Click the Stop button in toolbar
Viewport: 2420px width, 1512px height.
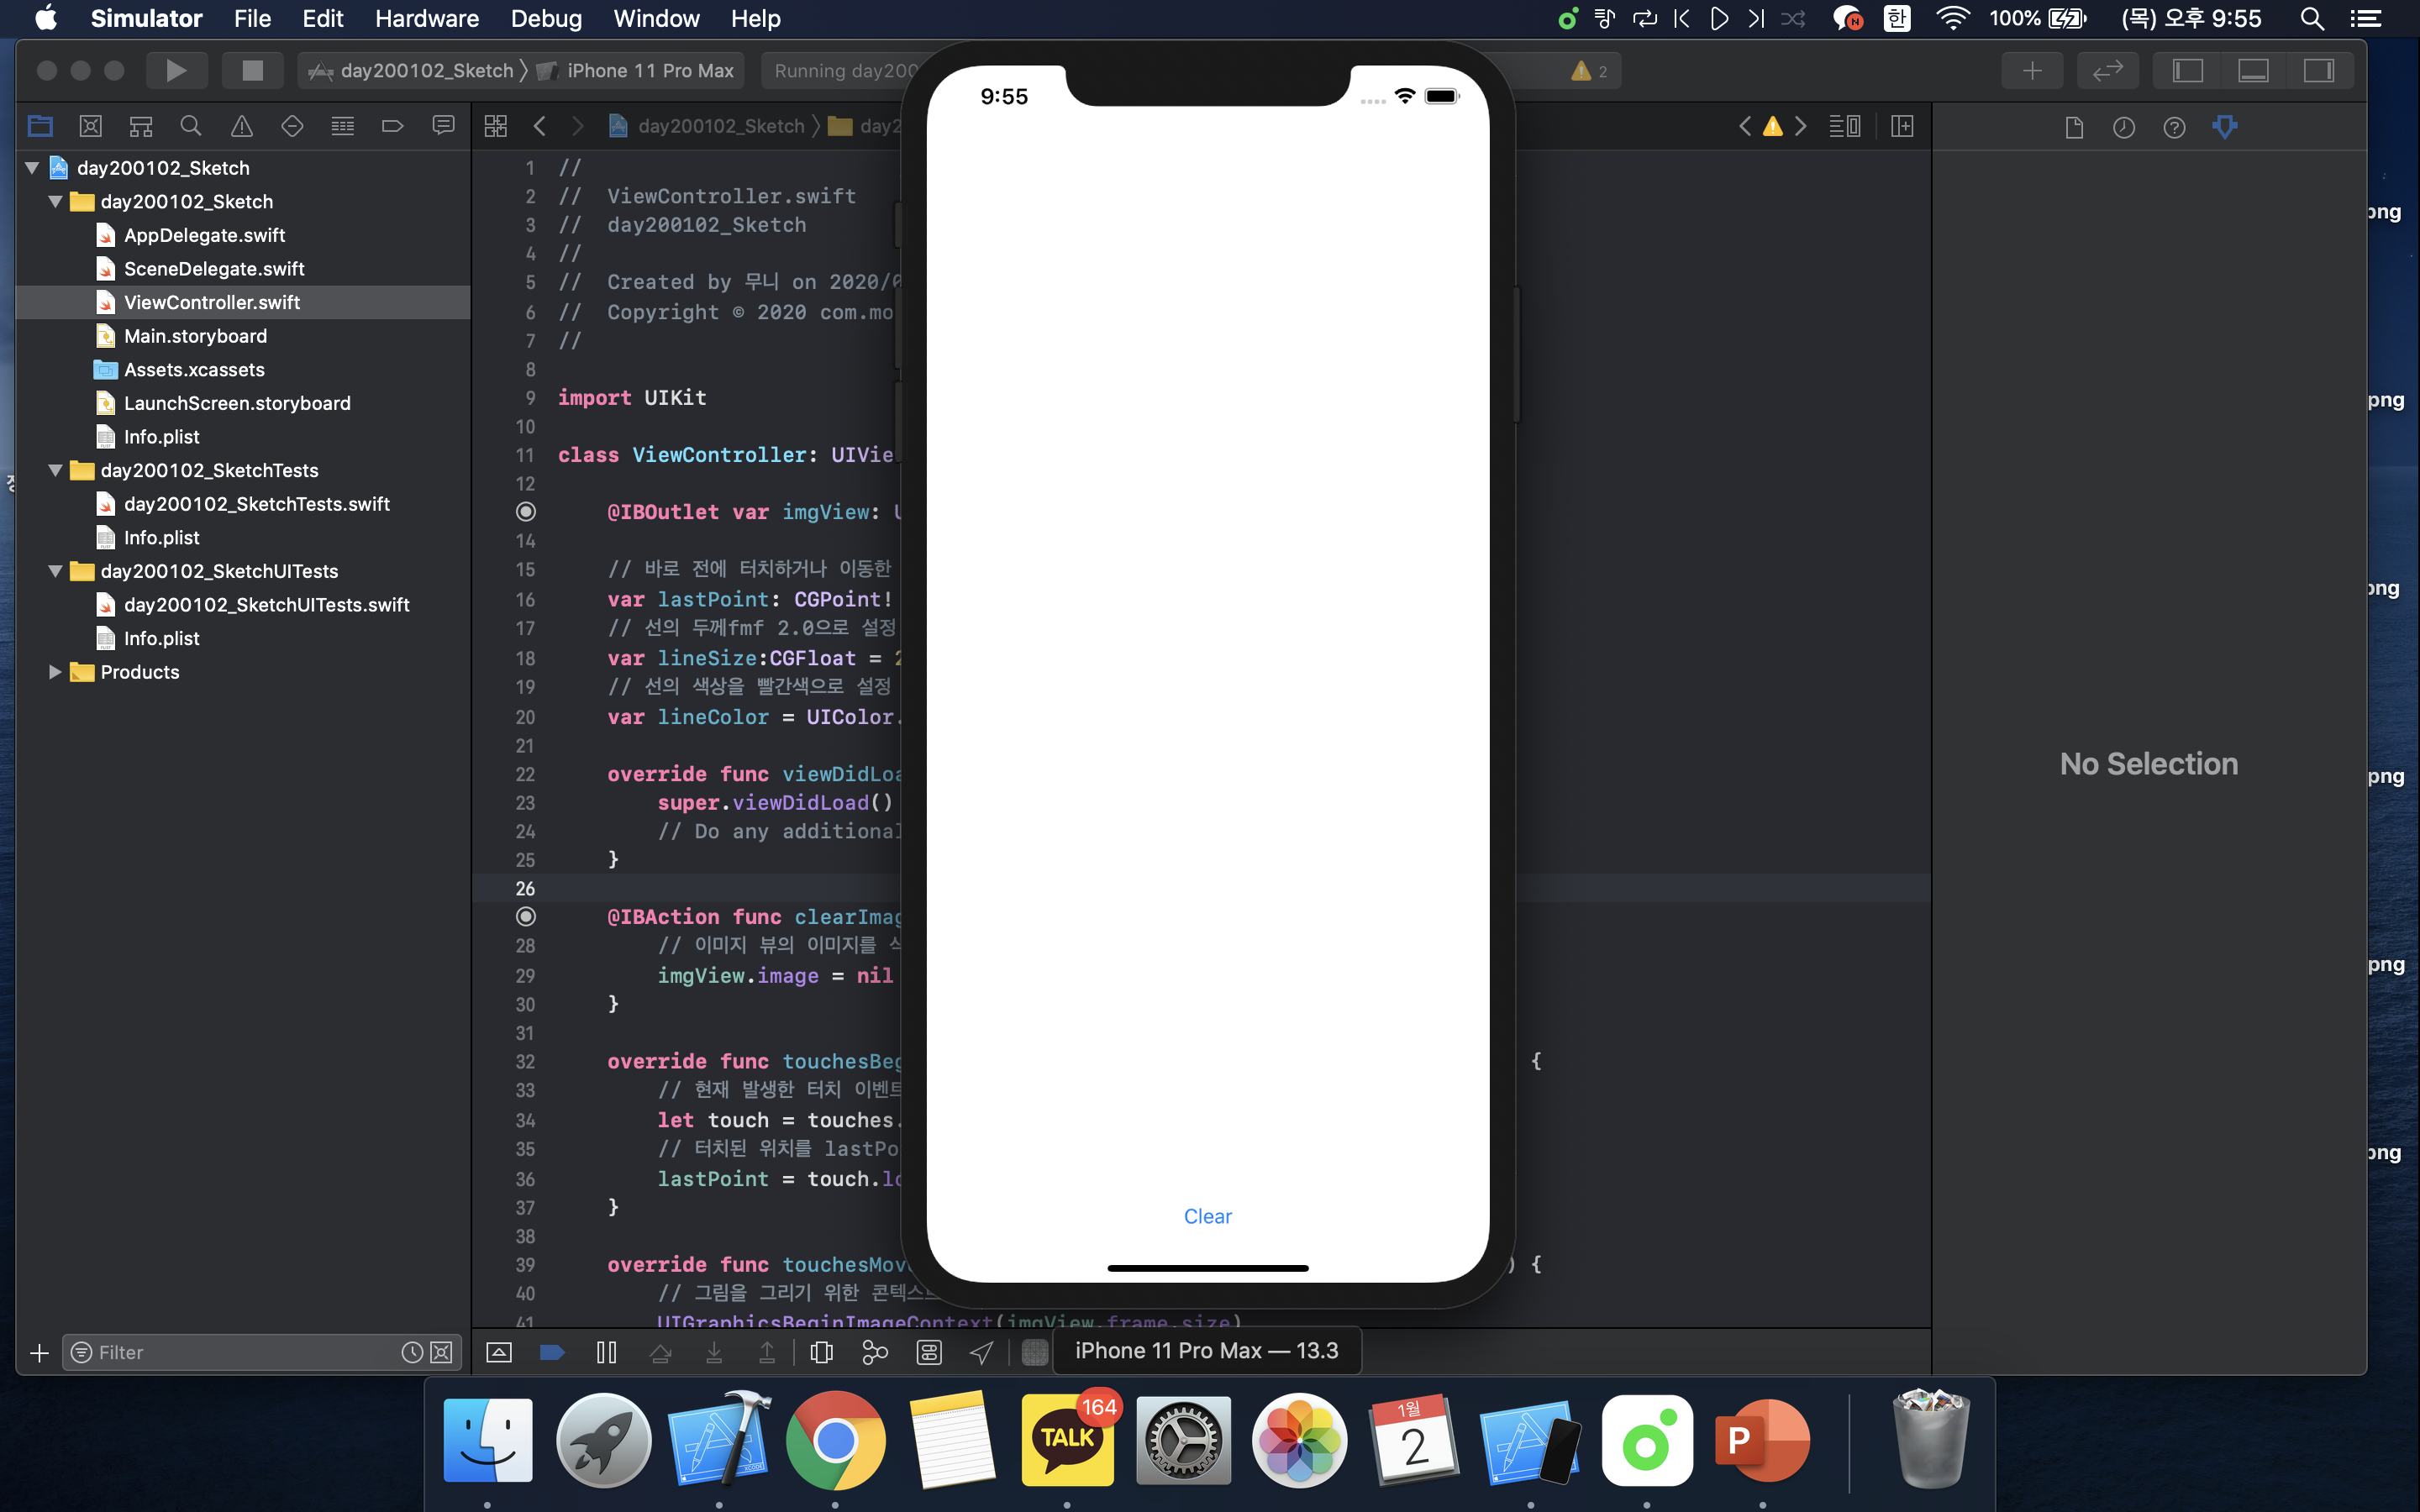[252, 70]
